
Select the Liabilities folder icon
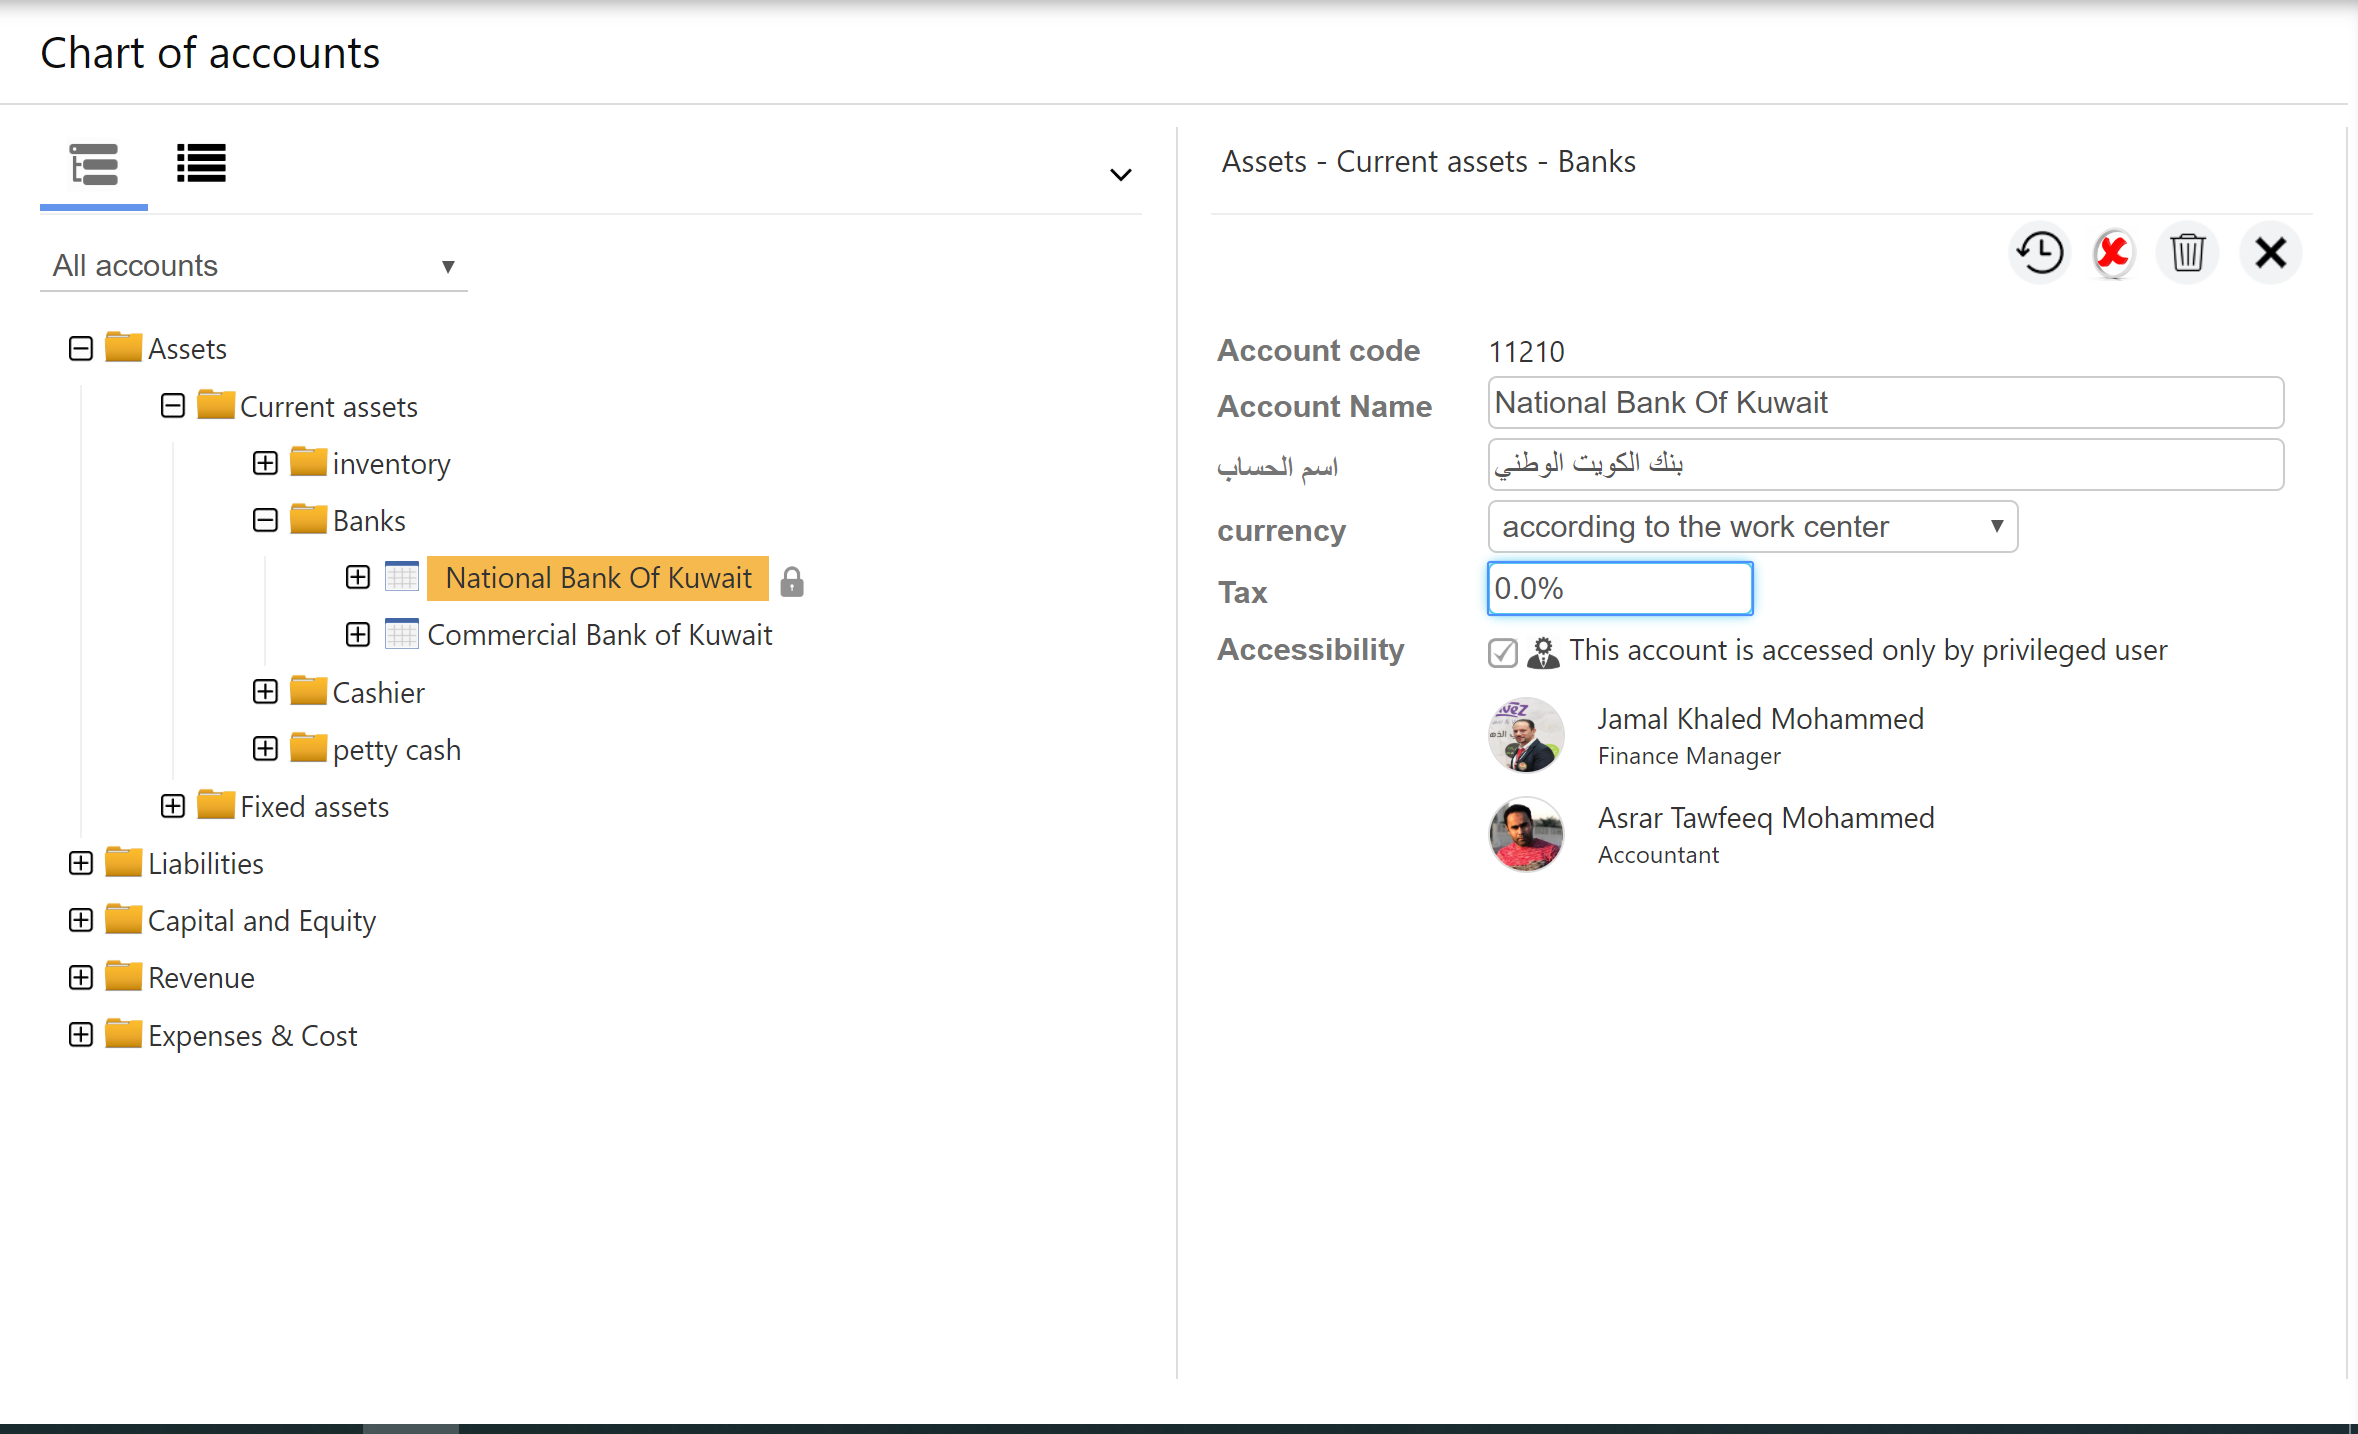point(123,862)
